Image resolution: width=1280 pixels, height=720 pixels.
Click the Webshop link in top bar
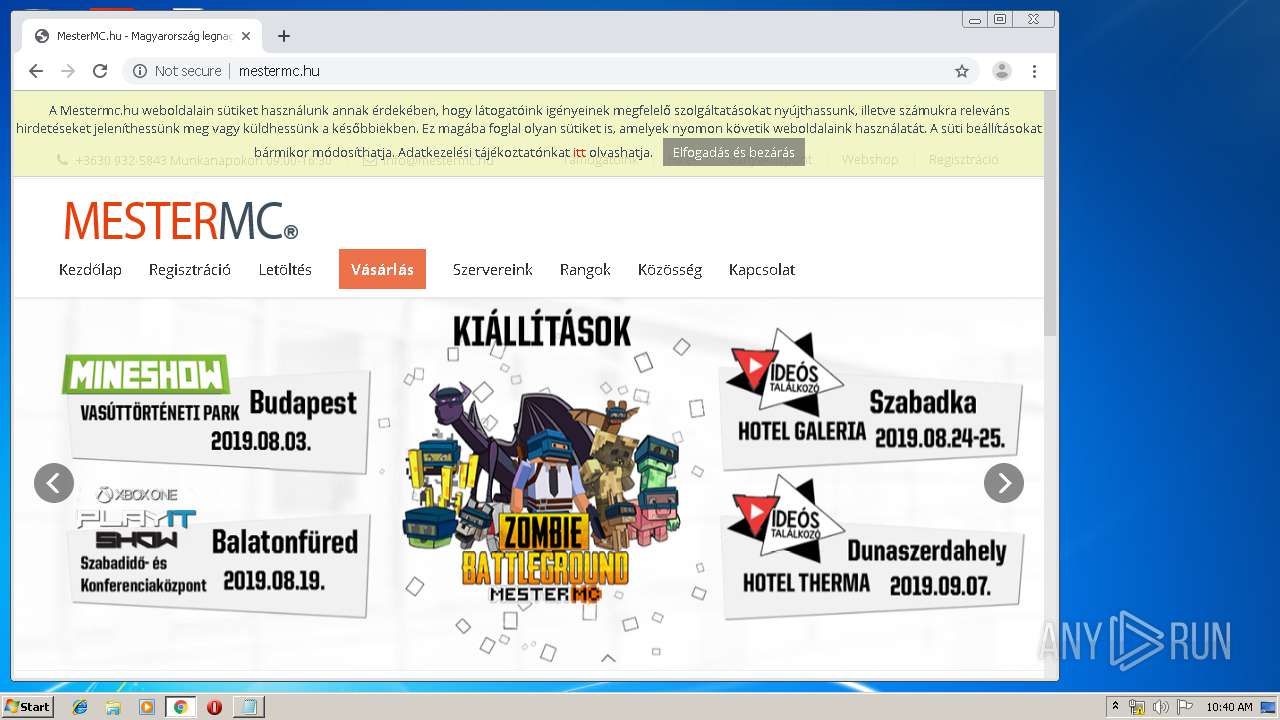pyautogui.click(x=870, y=159)
